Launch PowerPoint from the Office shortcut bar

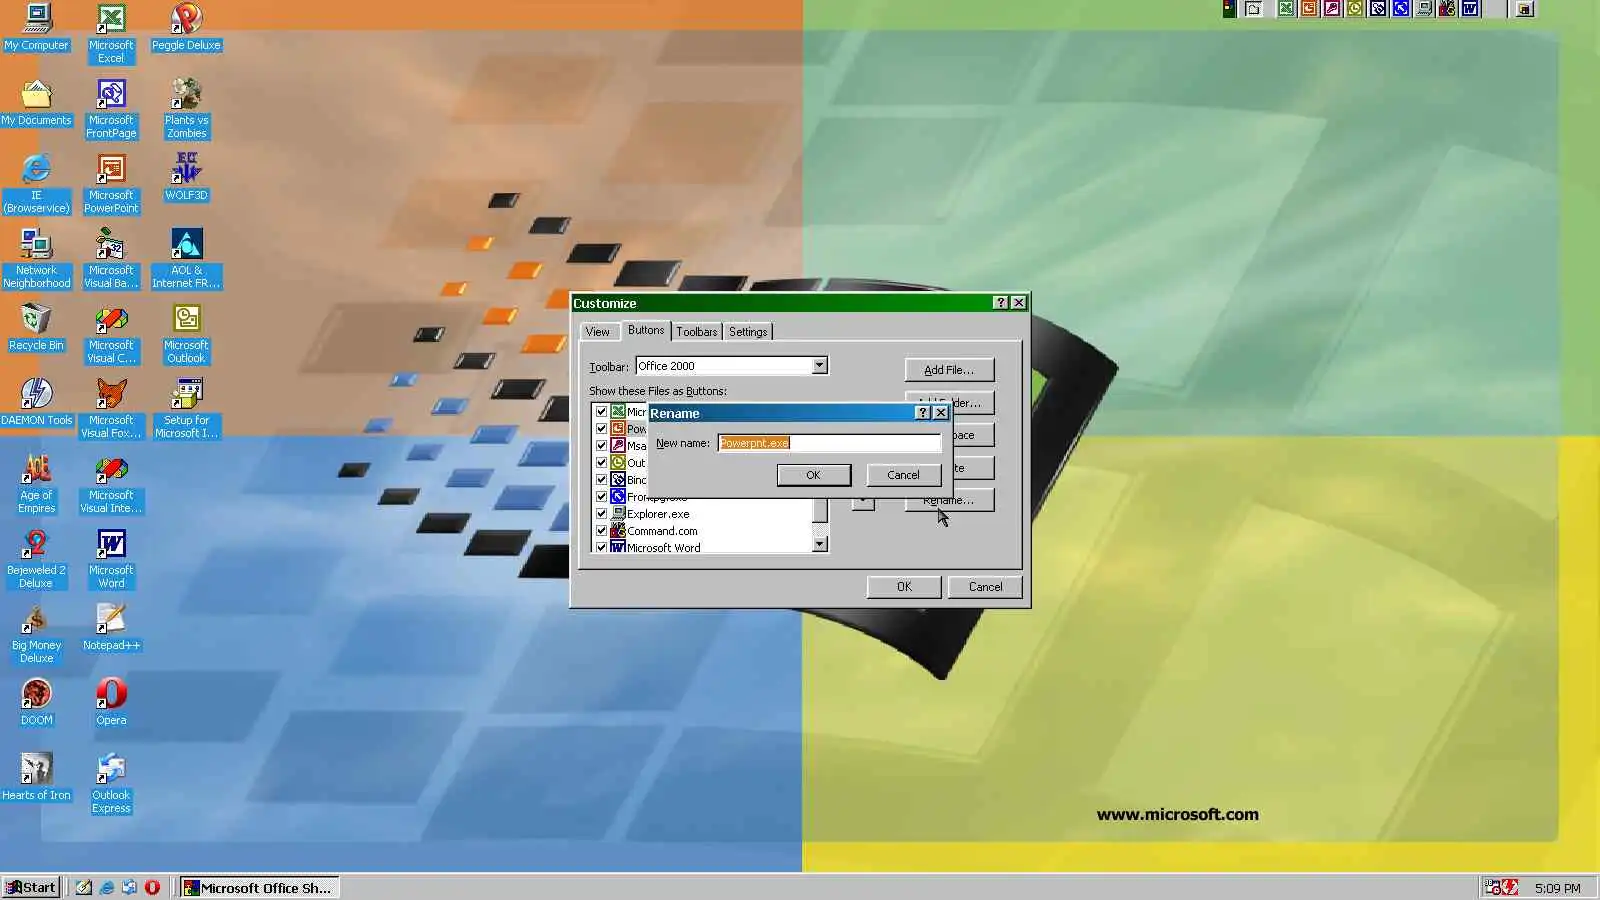[x=1309, y=9]
